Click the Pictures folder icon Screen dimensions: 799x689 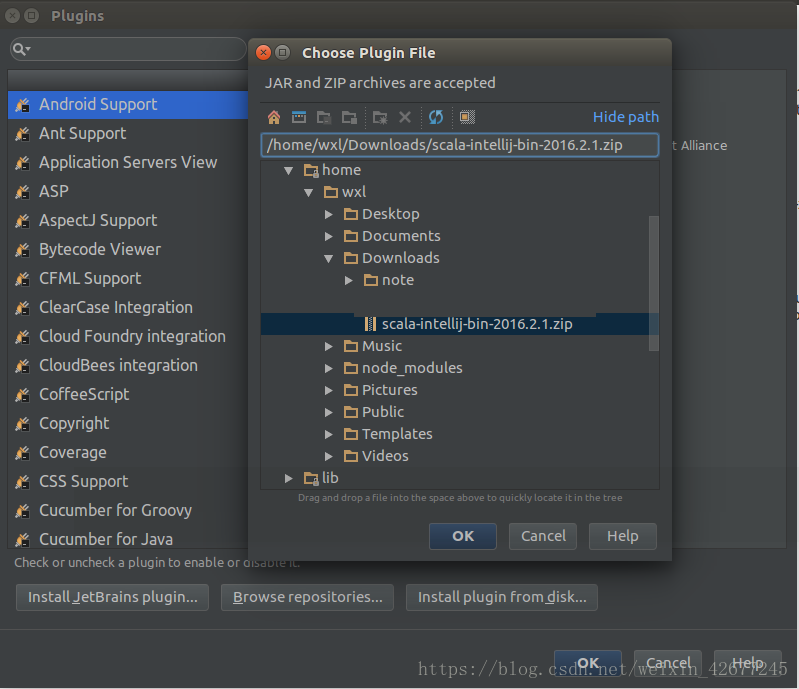(x=351, y=390)
